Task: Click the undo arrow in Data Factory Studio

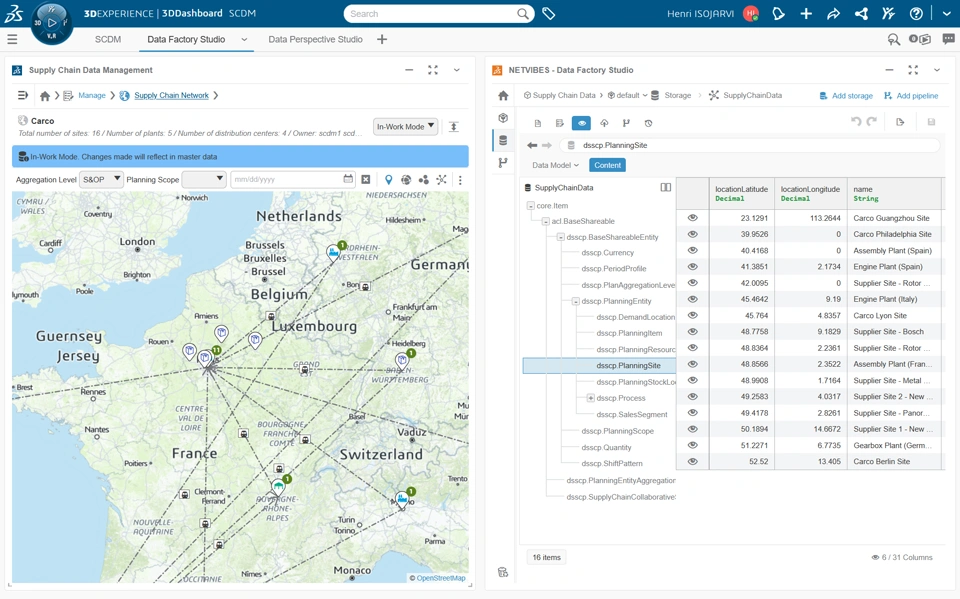Action: [x=856, y=122]
